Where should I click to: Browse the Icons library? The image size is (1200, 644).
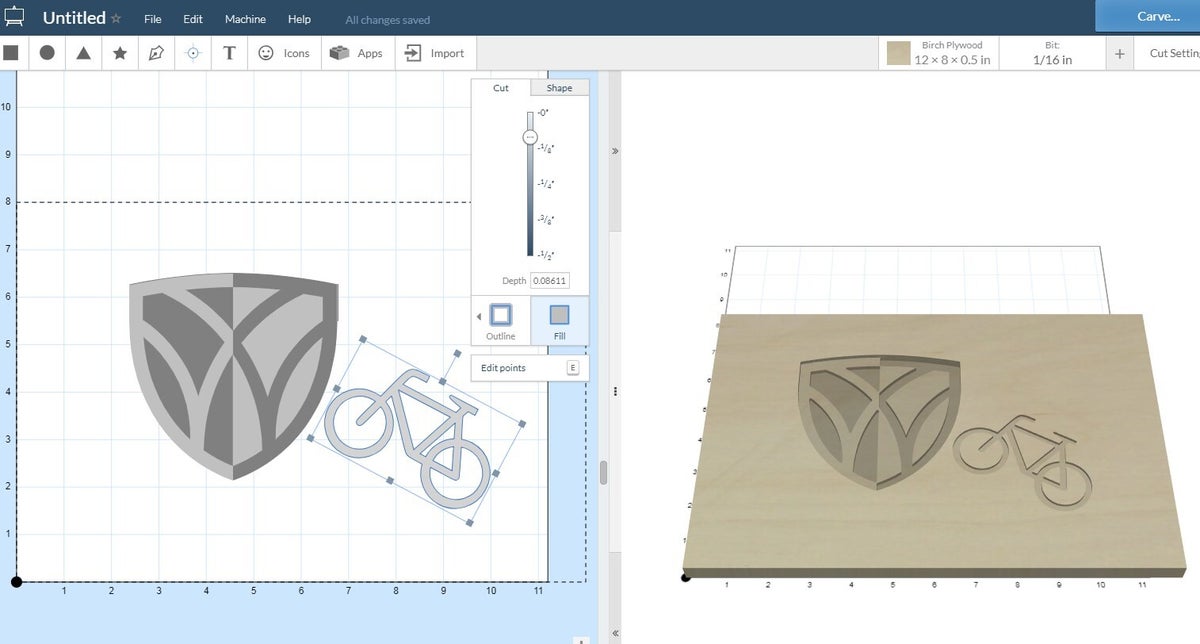(284, 53)
